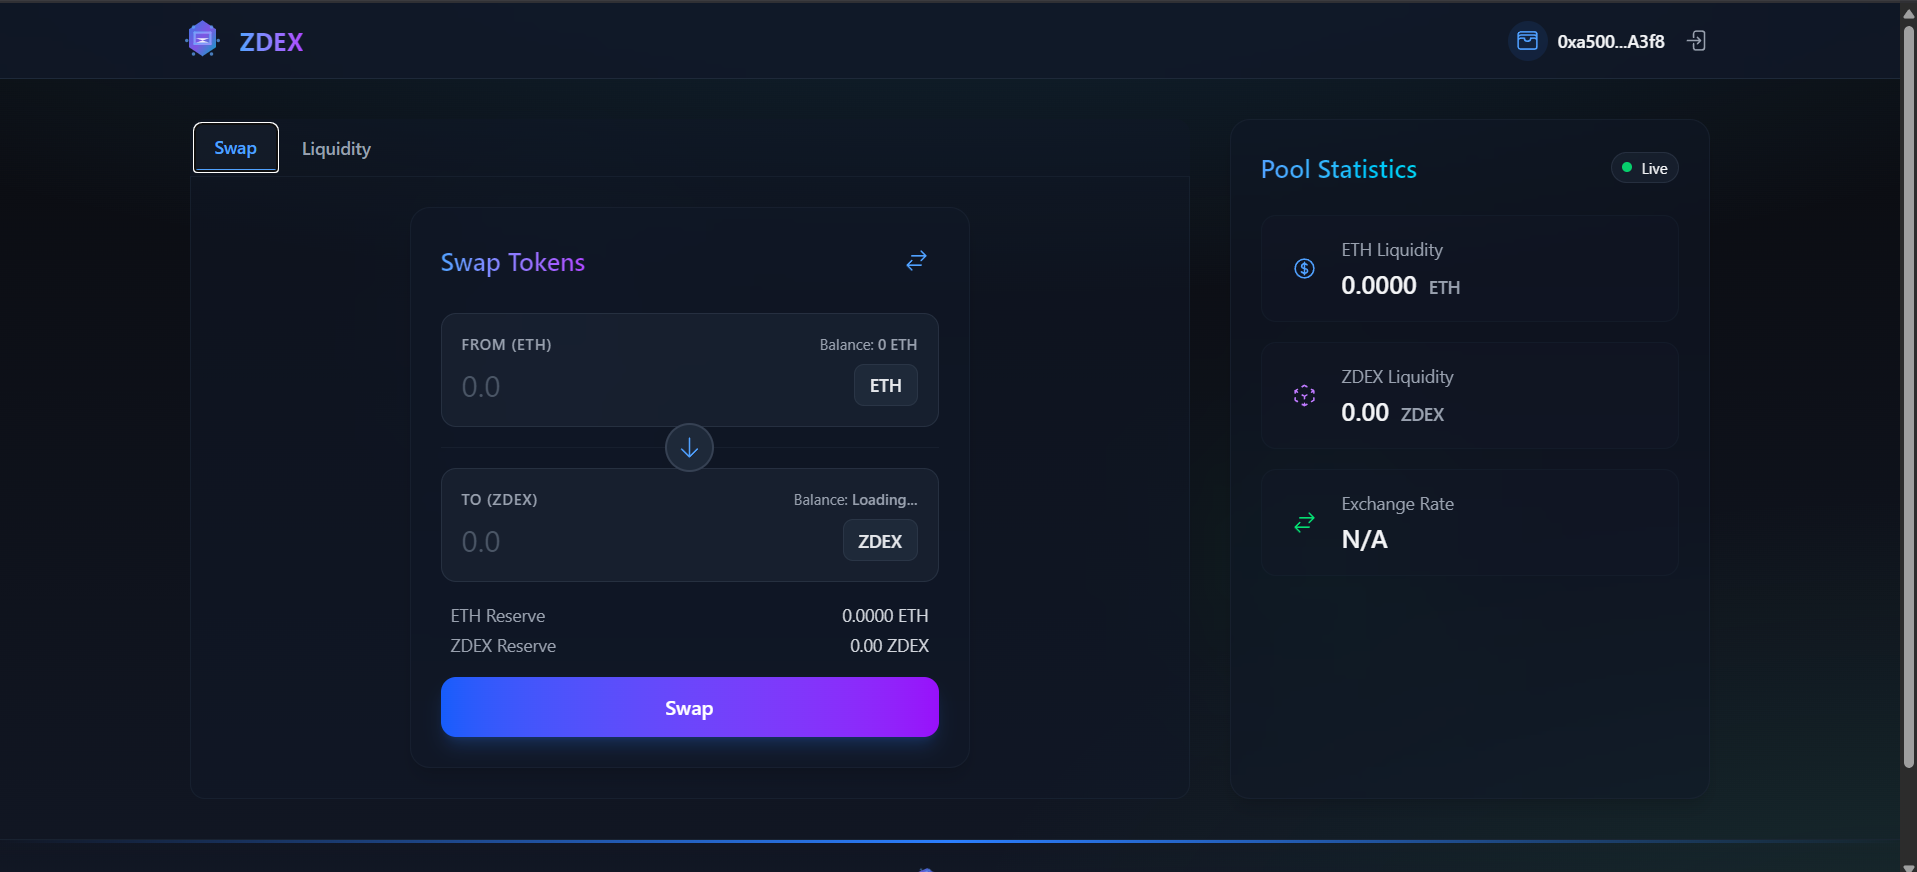Click the wallet address 0xa500...A3f8
This screenshot has width=1917, height=872.
pyautogui.click(x=1610, y=42)
